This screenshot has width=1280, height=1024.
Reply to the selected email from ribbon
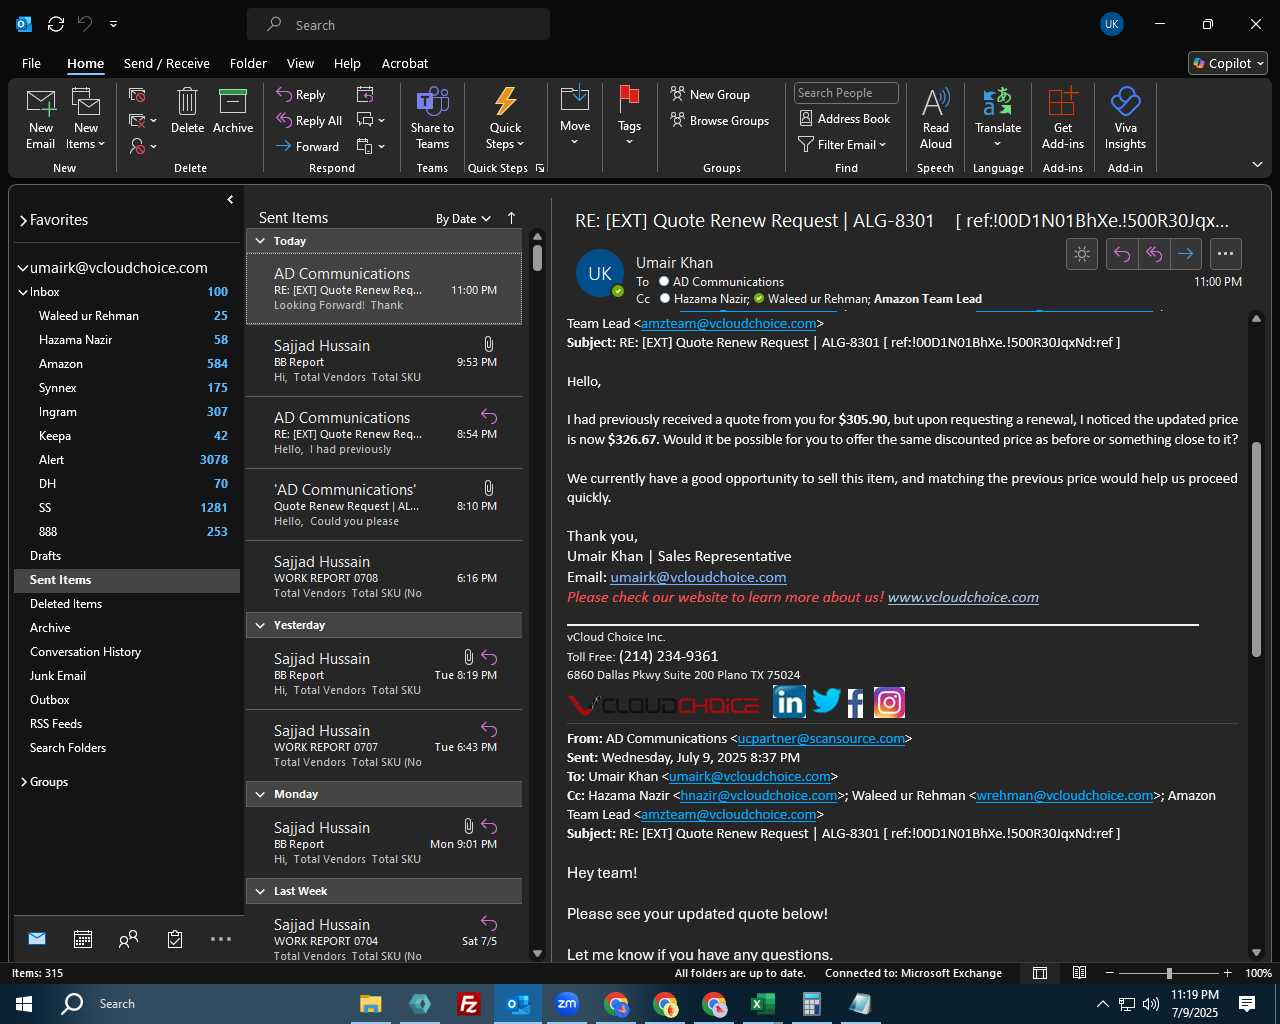[x=302, y=95]
